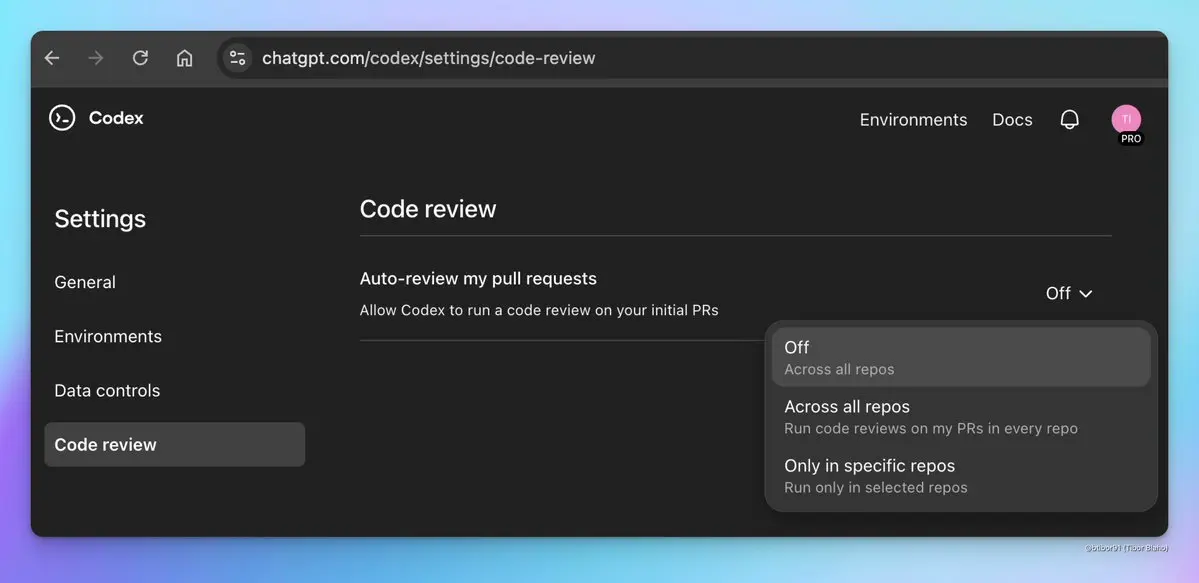Choose Across all repos option
Viewport: 1199px width, 583px height.
[960, 417]
